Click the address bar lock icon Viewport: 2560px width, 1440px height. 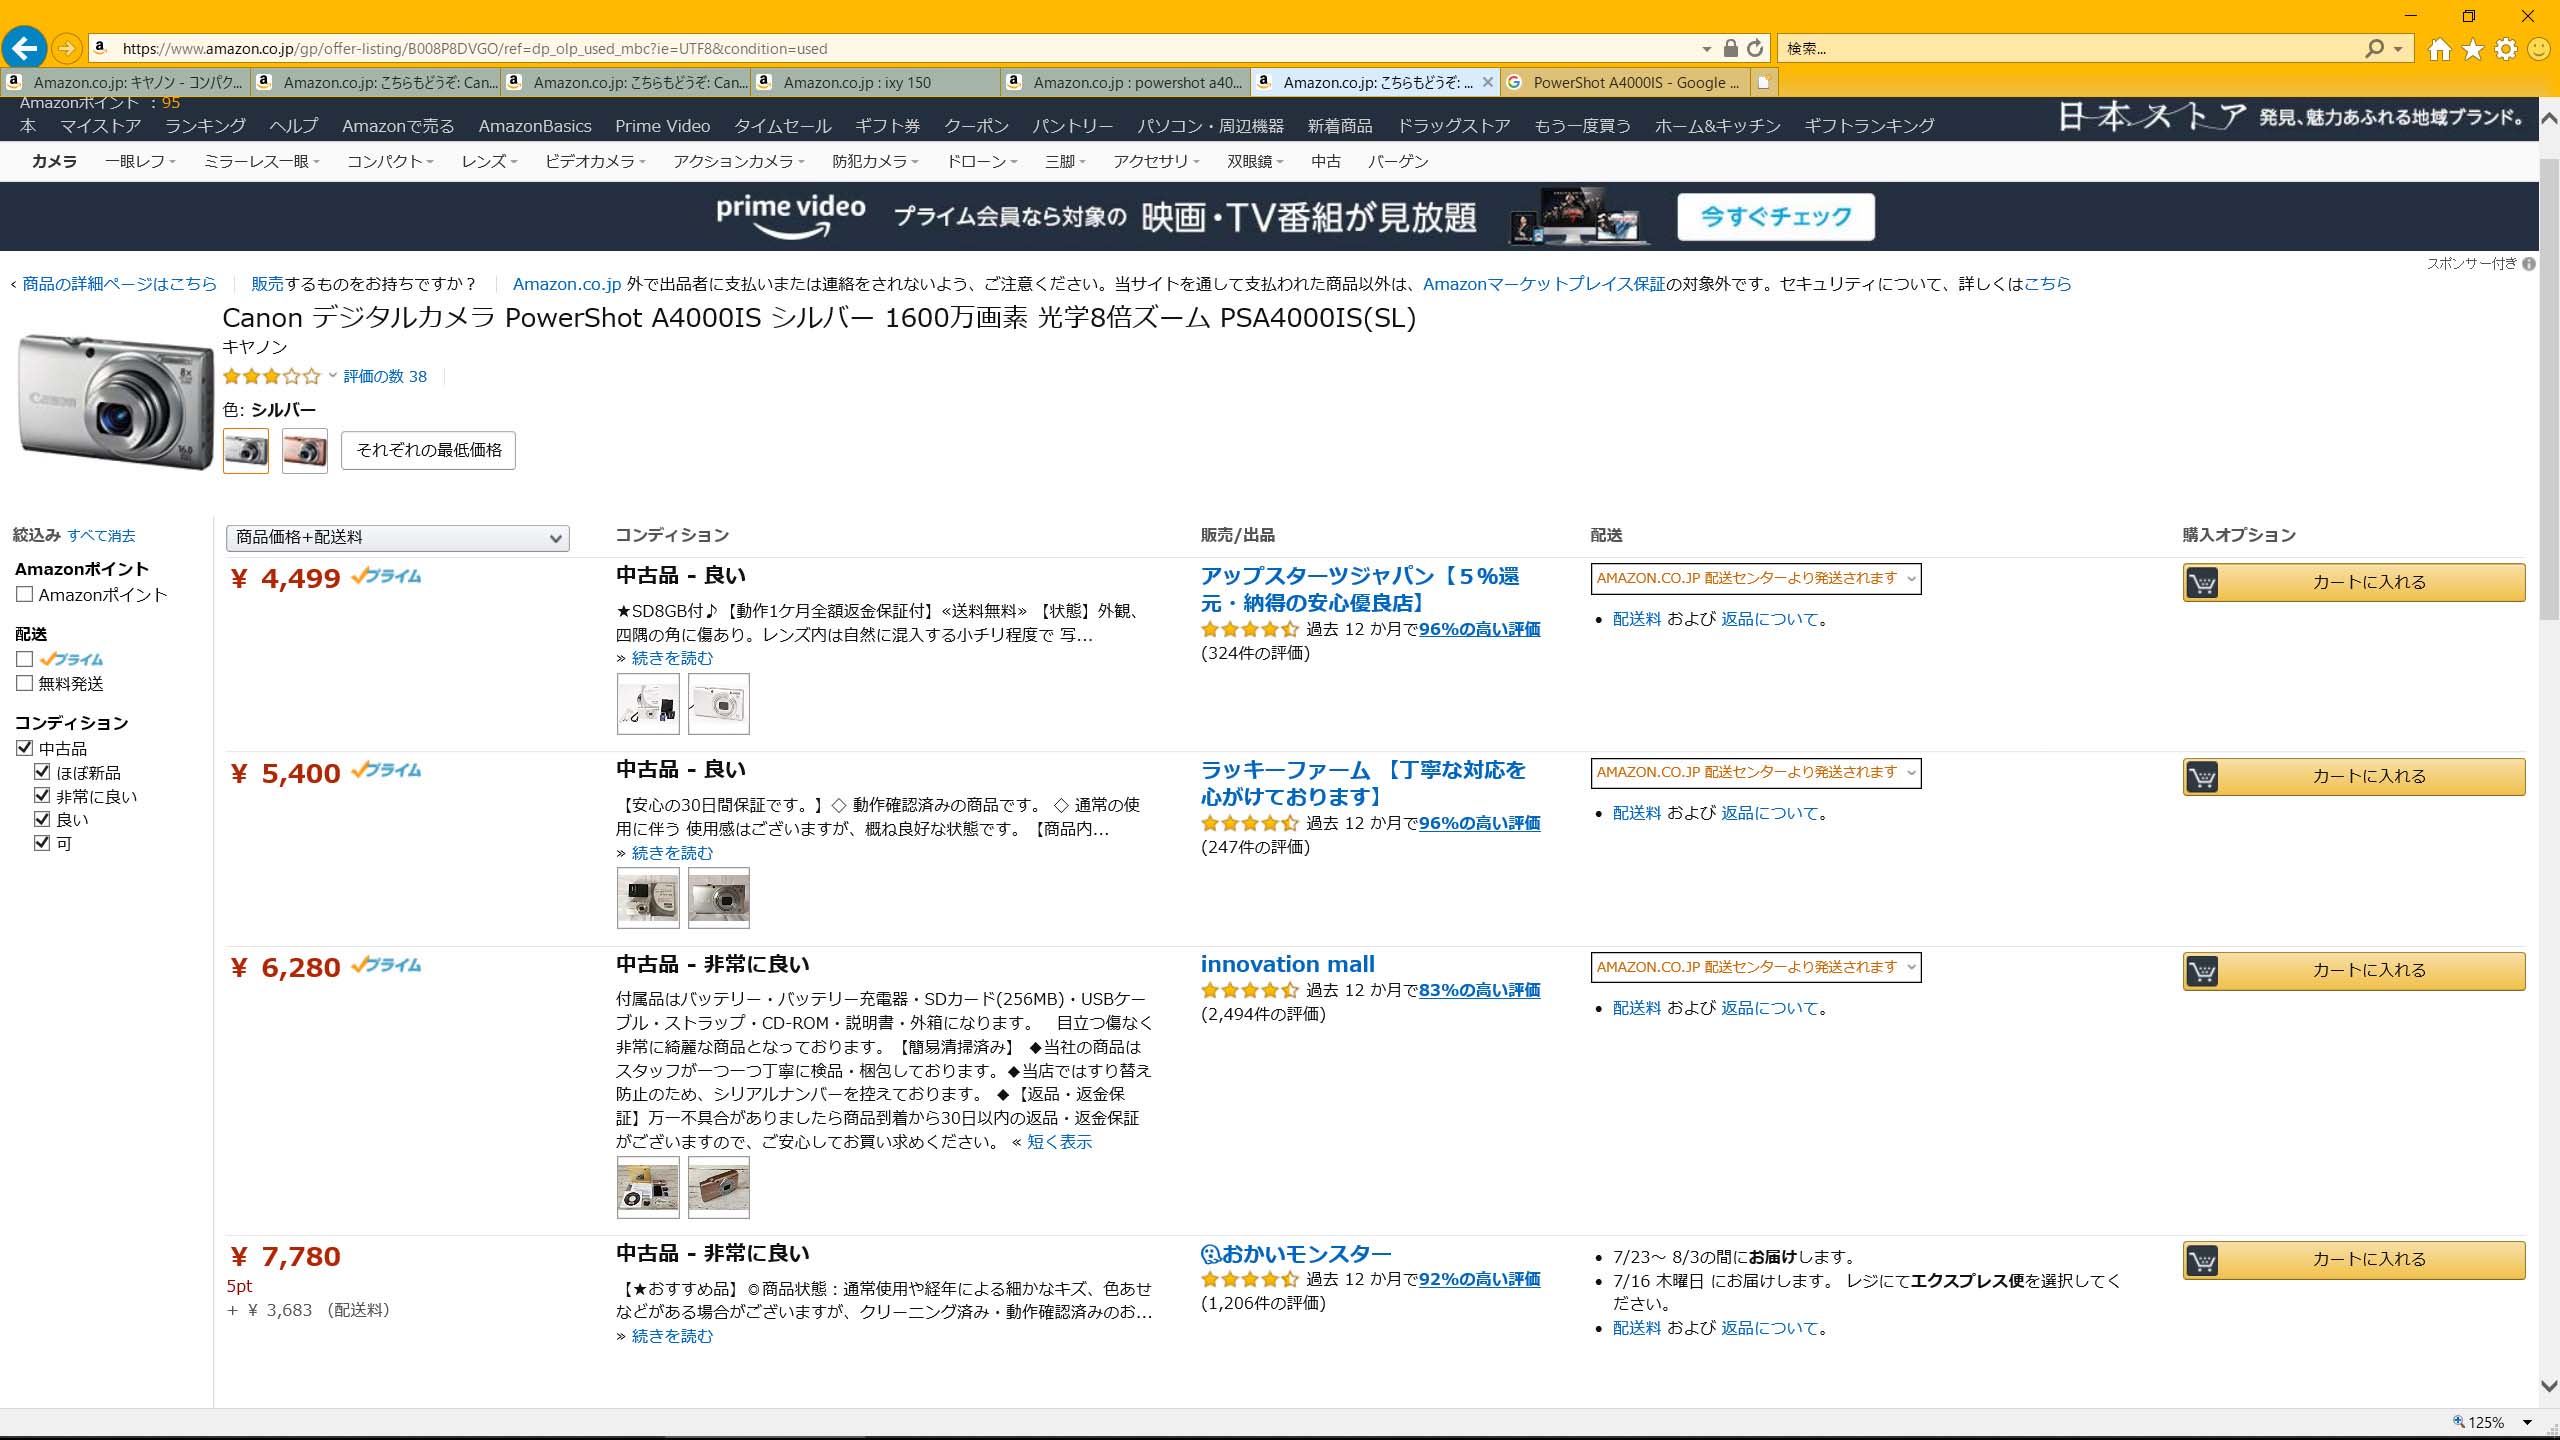click(x=1731, y=48)
